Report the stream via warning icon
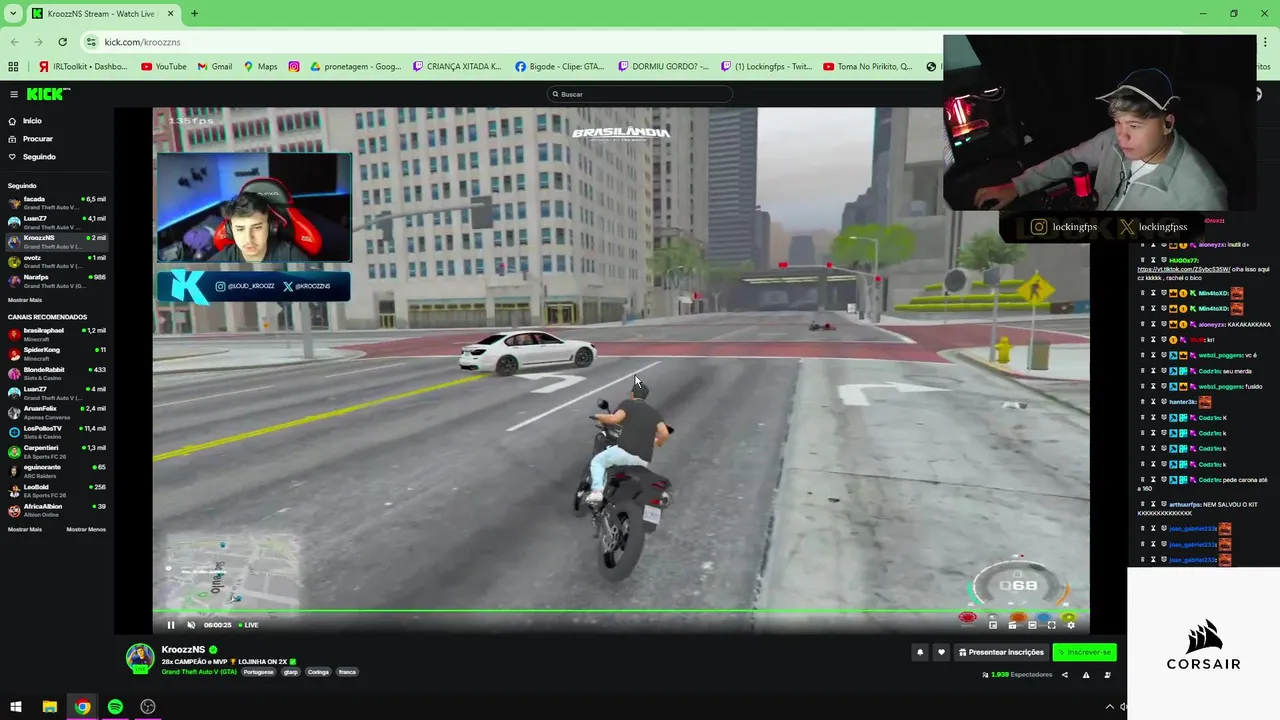 click(1086, 675)
